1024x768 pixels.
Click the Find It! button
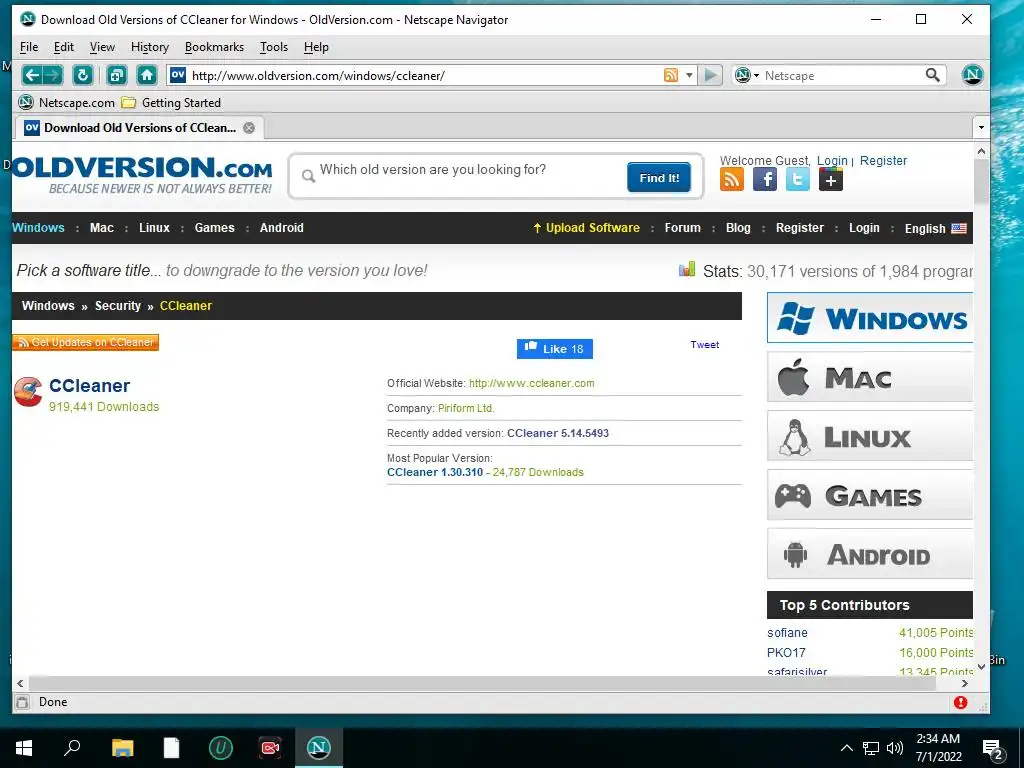659,178
